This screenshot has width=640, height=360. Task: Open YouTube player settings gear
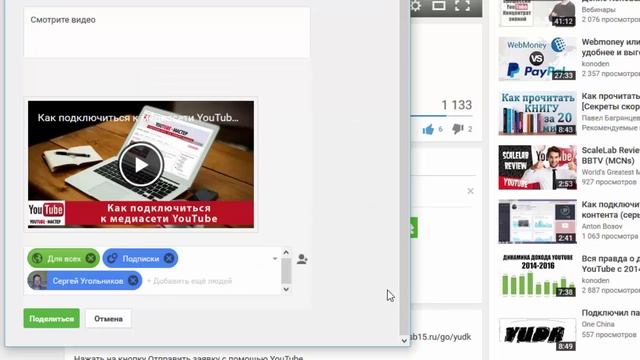[416, 6]
